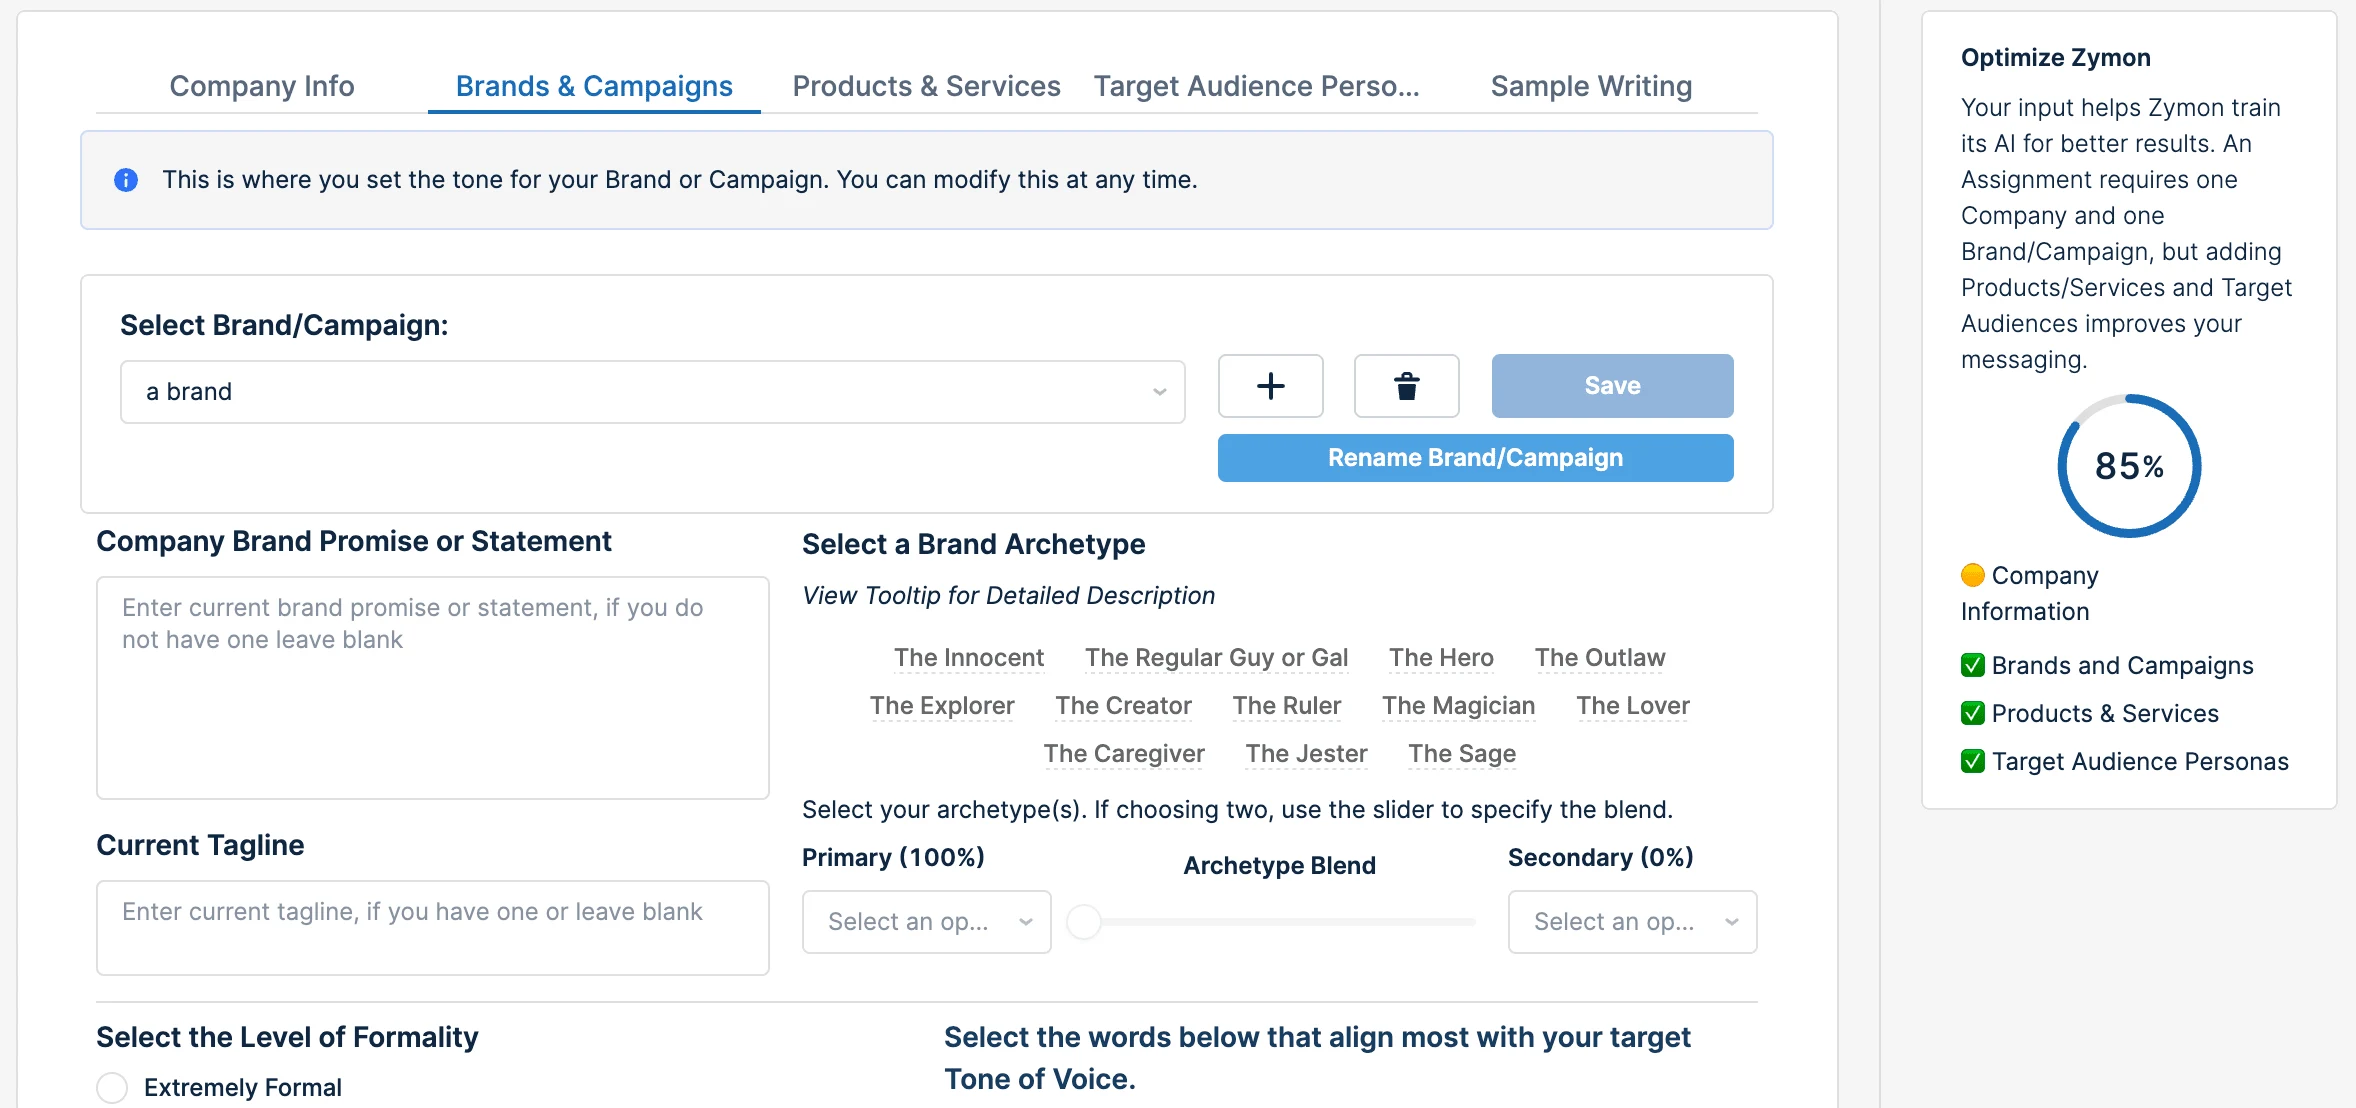The image size is (2356, 1108).
Task: Click the Rename Brand/Campaign button
Action: click(x=1475, y=458)
